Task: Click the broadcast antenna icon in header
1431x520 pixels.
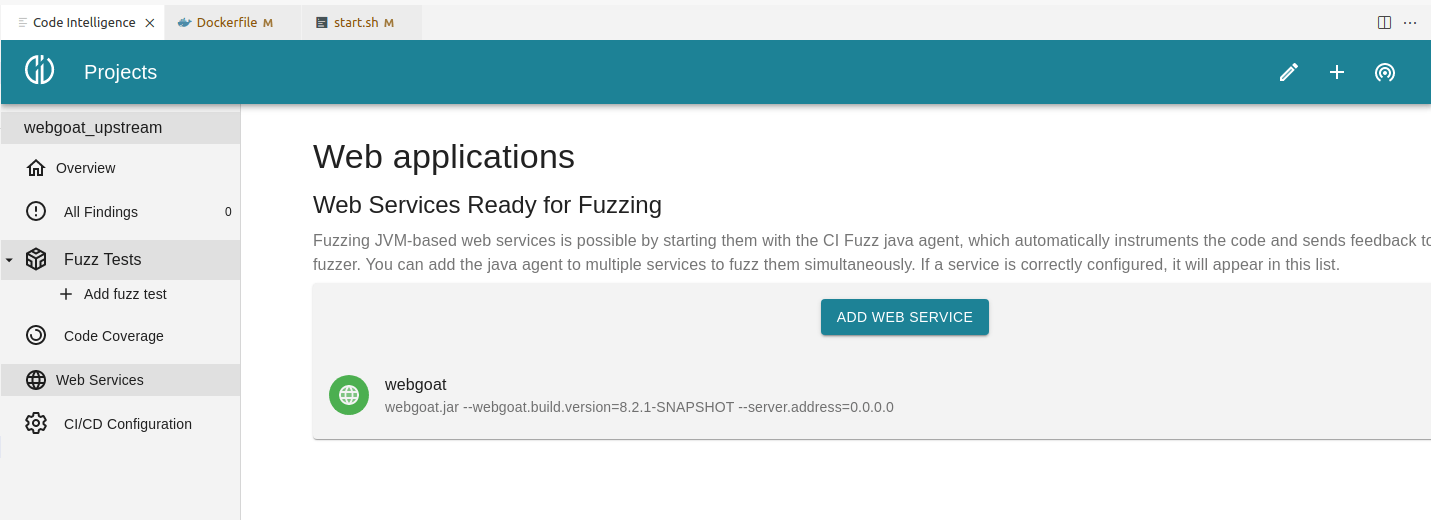Action: tap(1385, 72)
